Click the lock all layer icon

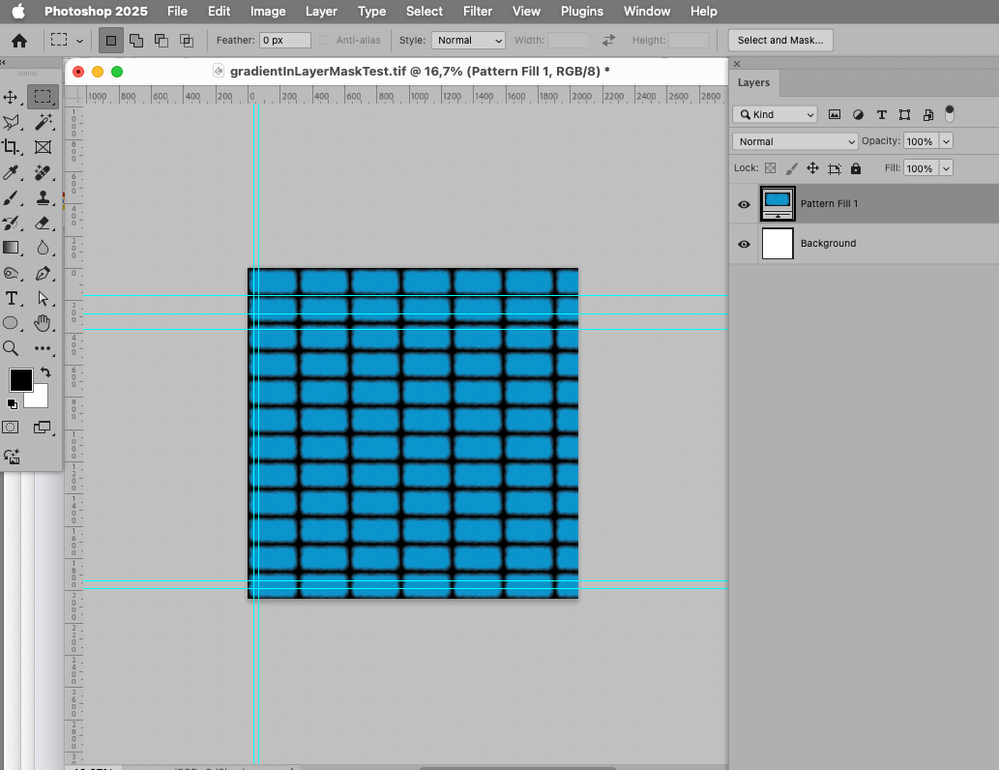pos(855,169)
